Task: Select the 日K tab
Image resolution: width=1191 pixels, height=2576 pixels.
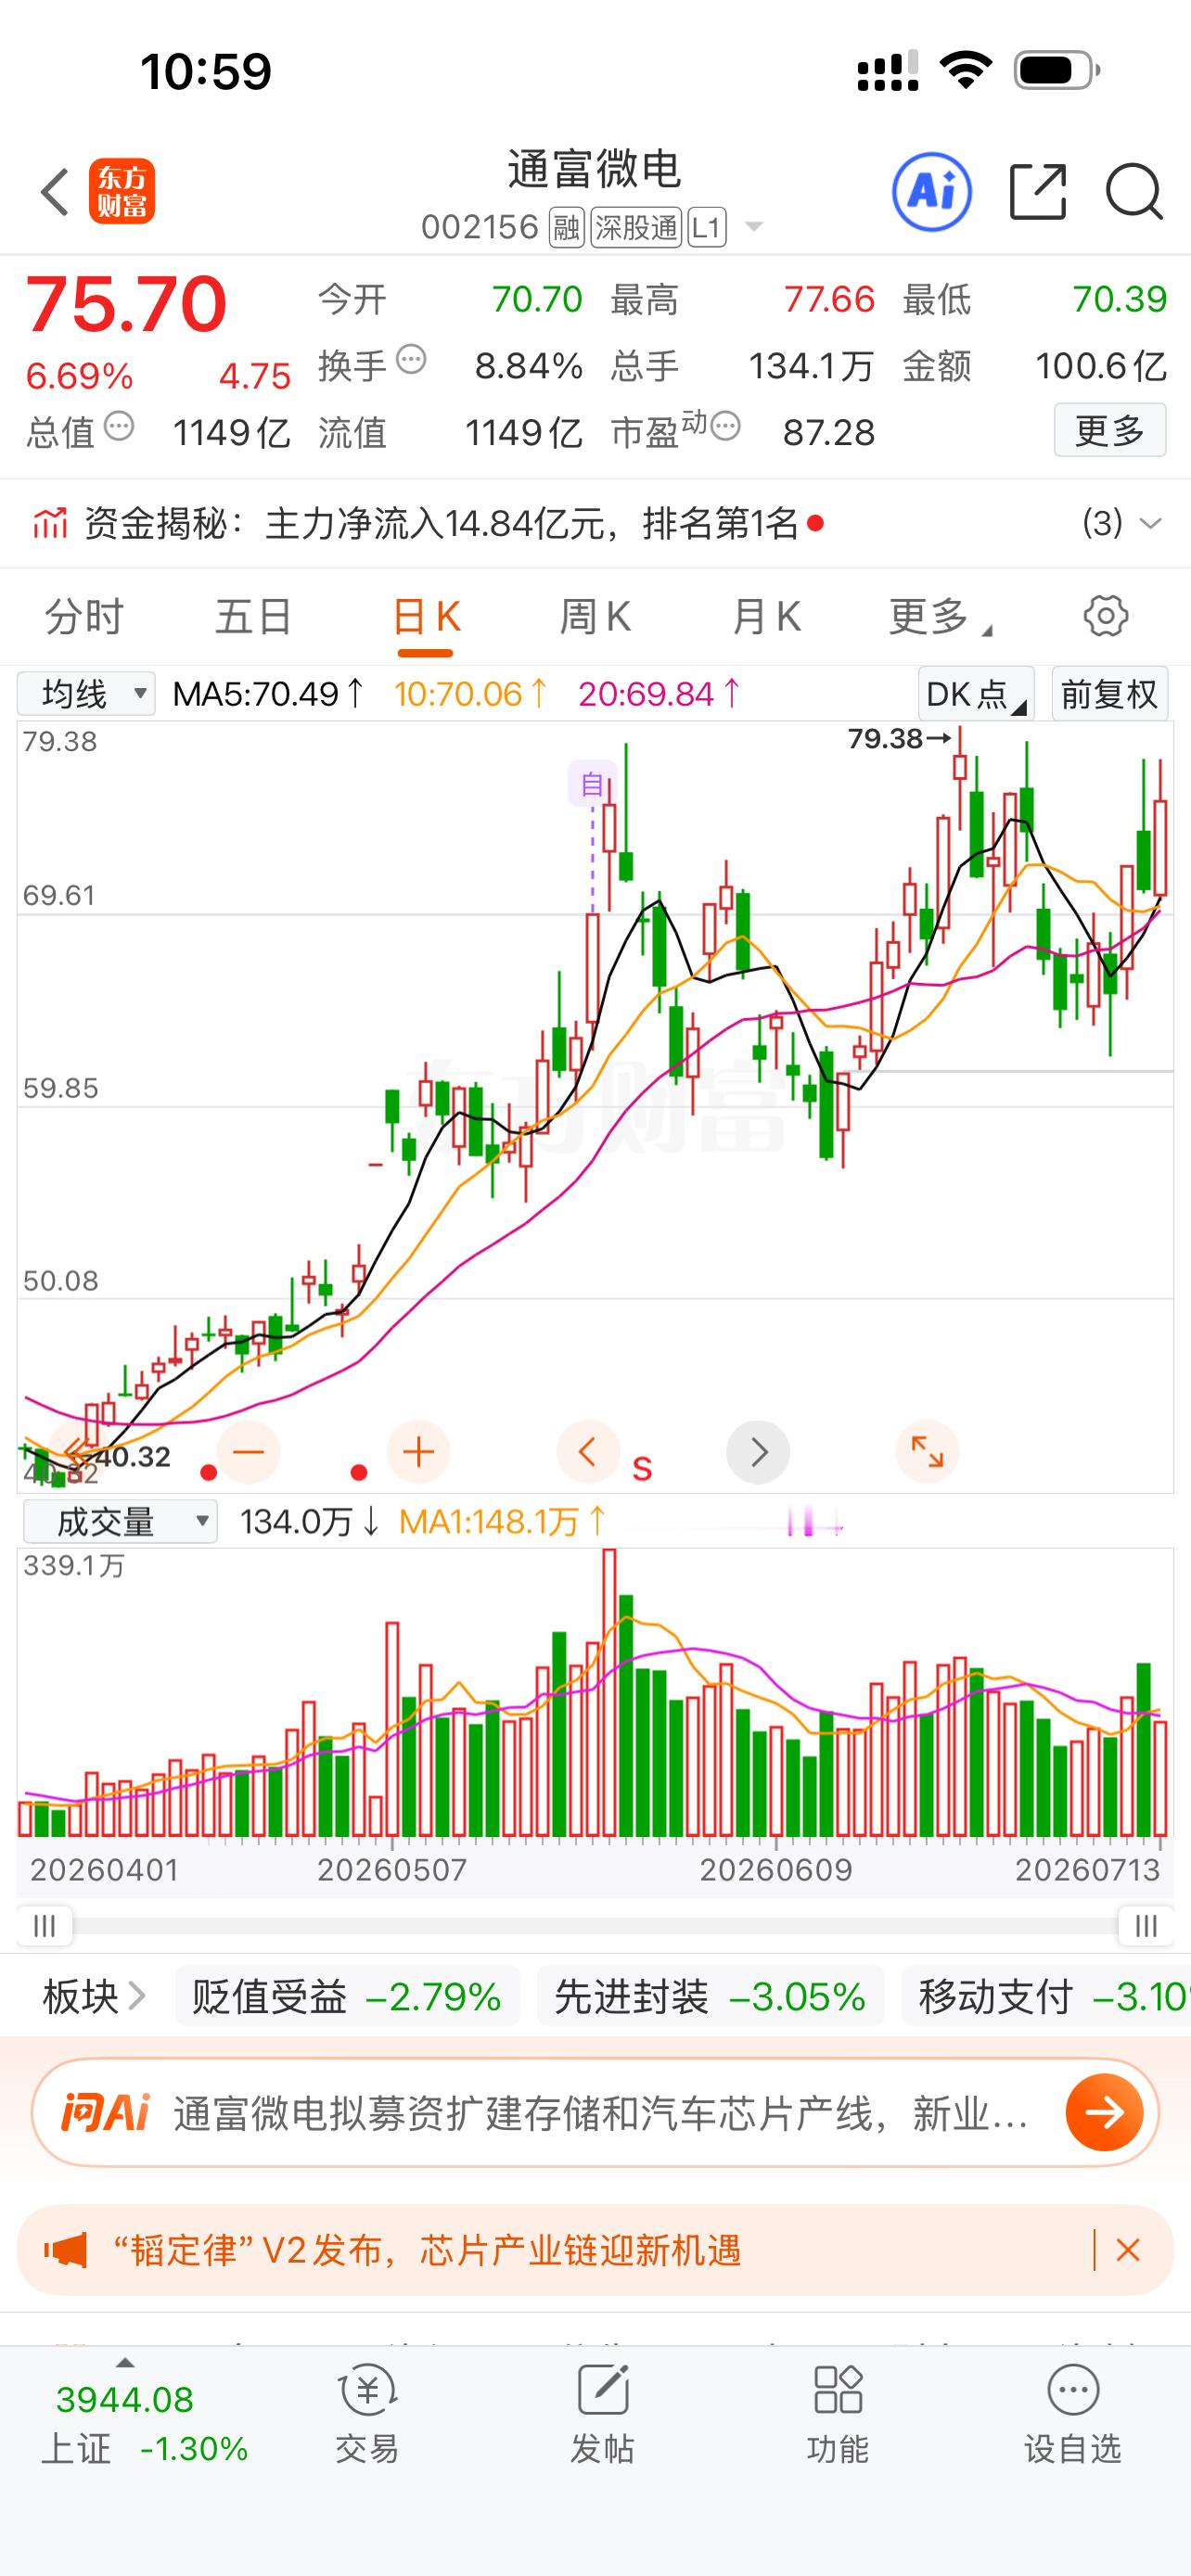Action: (425, 616)
